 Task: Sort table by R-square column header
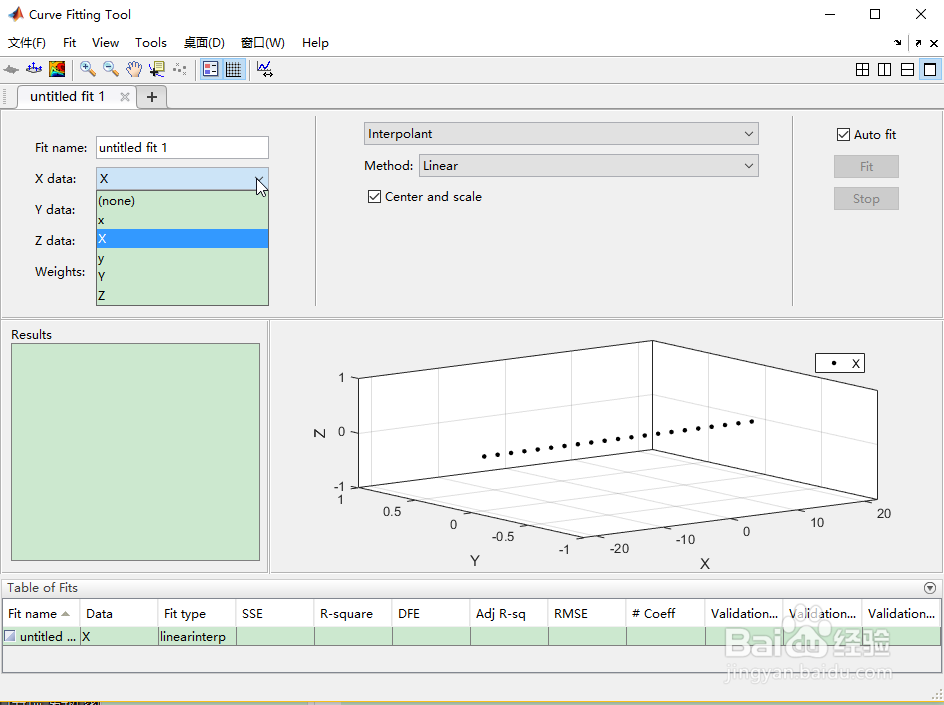tap(353, 613)
